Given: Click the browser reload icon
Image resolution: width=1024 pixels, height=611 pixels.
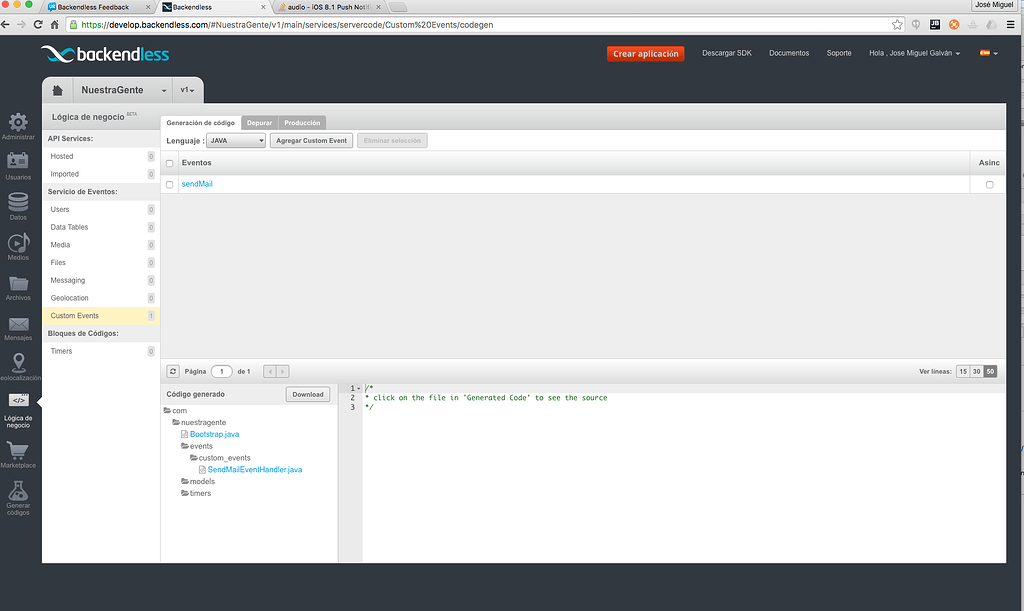Looking at the screenshot, I should [x=38, y=24].
